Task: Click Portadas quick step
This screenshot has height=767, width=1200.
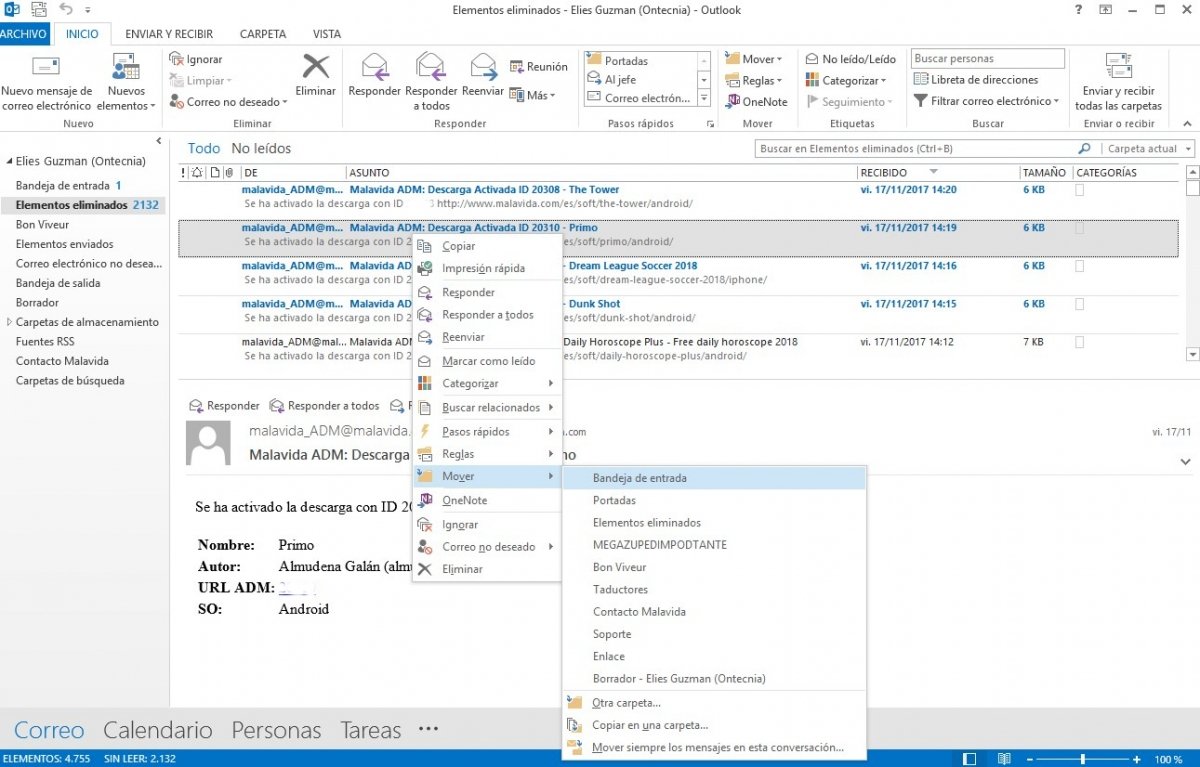Action: click(640, 61)
